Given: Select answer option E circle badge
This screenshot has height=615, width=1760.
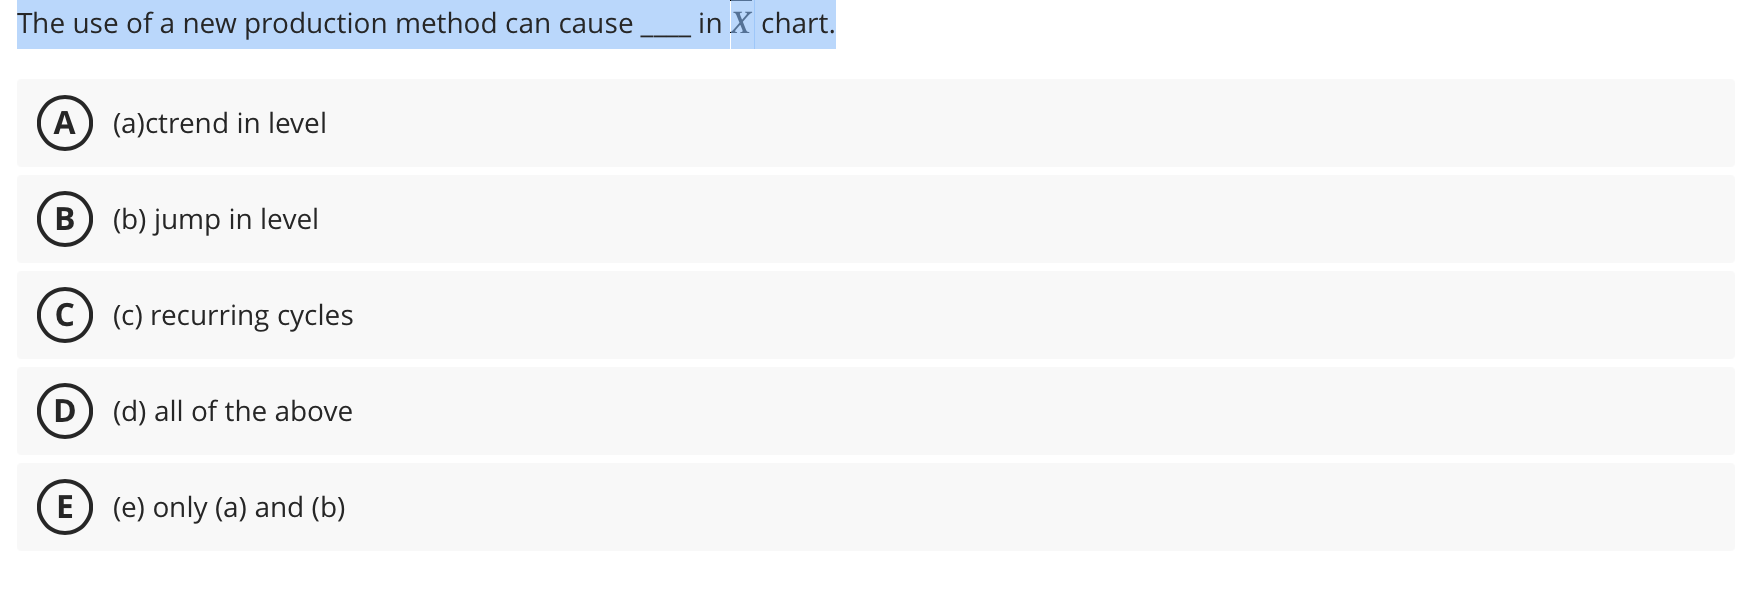Looking at the screenshot, I should [x=64, y=507].
